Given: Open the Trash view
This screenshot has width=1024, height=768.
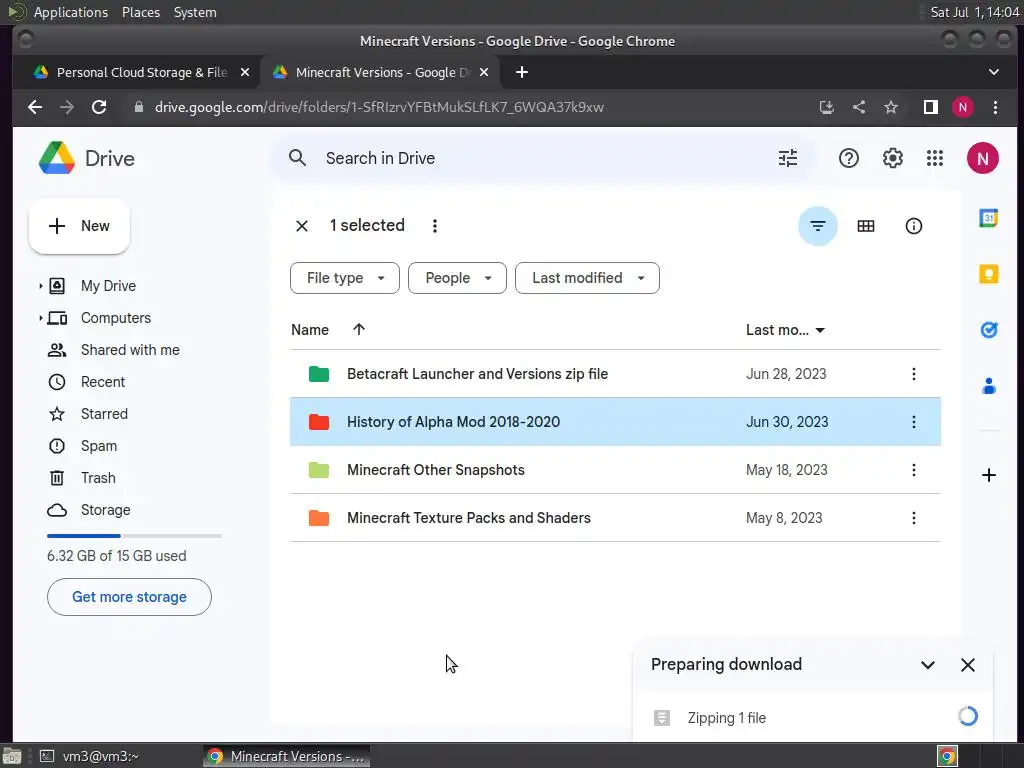Looking at the screenshot, I should [x=98, y=478].
